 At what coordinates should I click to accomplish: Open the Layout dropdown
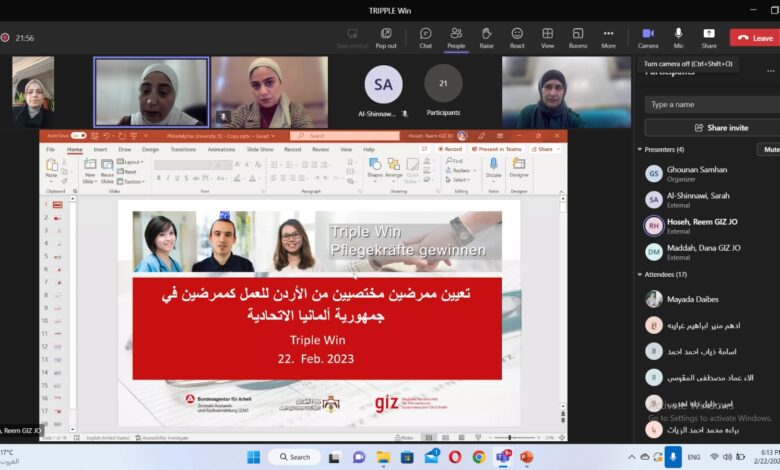point(130,162)
